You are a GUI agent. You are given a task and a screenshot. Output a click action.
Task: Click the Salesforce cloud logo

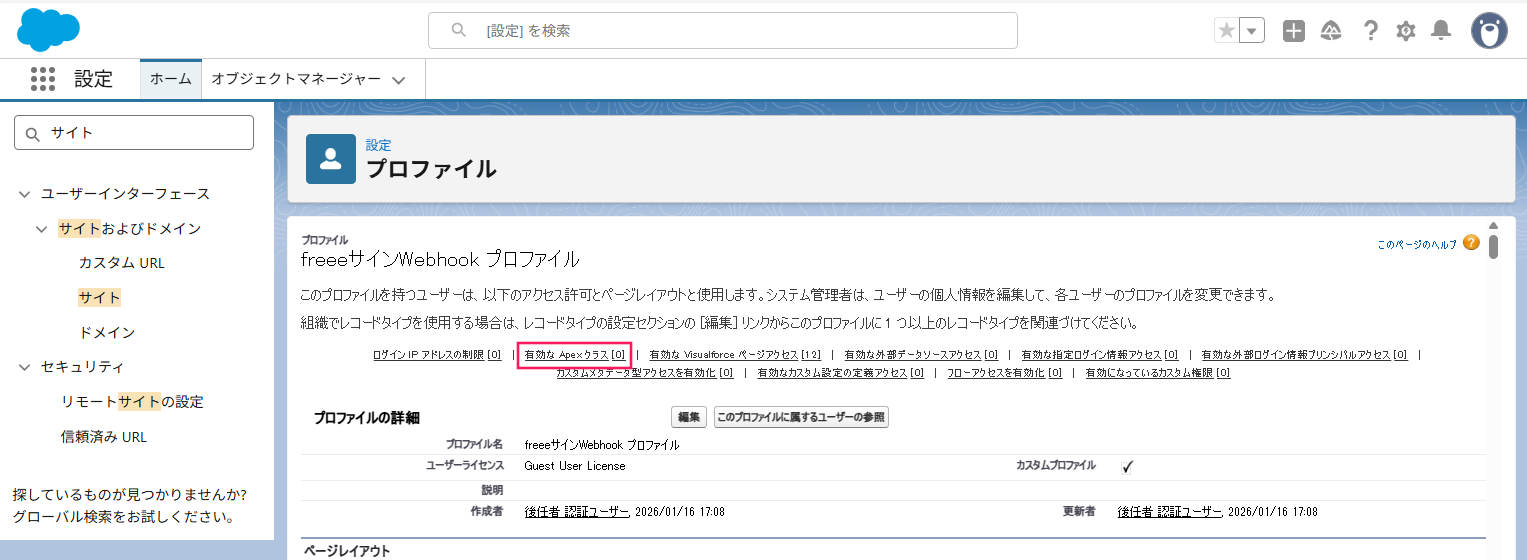[x=48, y=30]
